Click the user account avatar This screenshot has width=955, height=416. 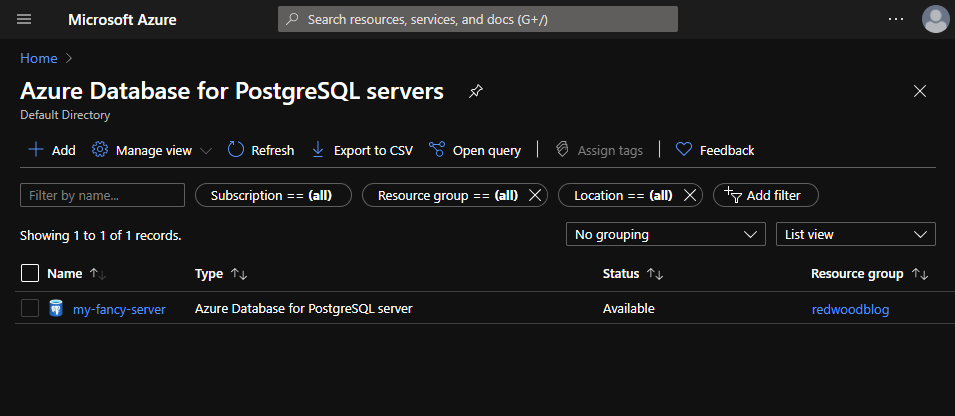935,19
